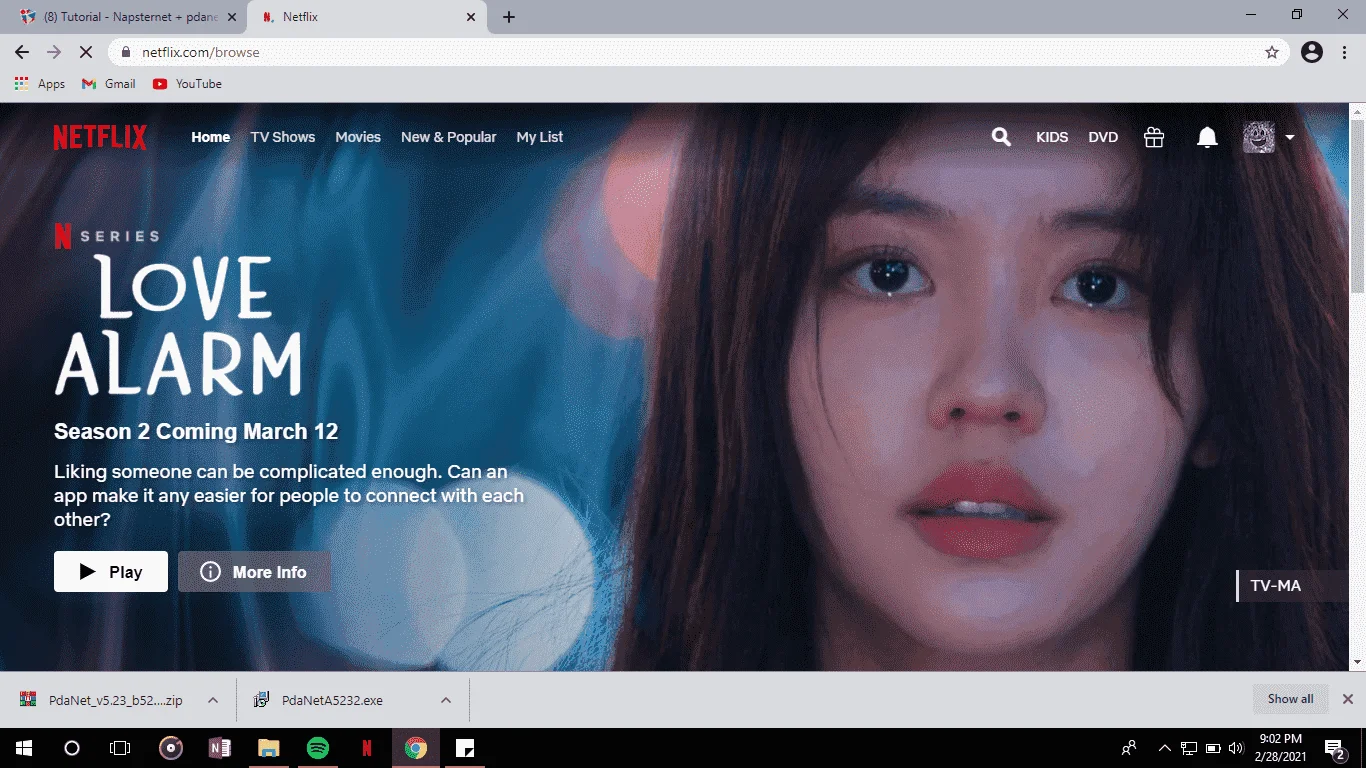The image size is (1366, 768).
Task: Open the Apps bookmarks shortcut
Action: (40, 84)
